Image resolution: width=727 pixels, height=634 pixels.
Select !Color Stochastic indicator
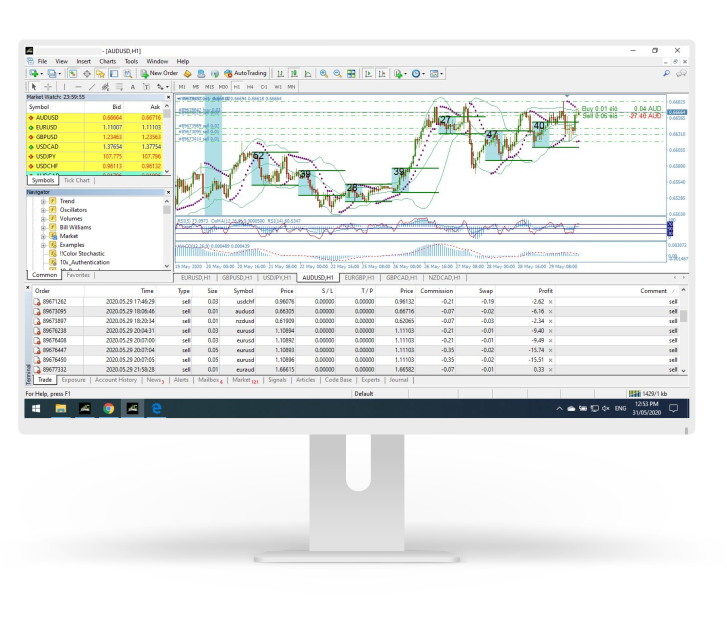tap(82, 254)
